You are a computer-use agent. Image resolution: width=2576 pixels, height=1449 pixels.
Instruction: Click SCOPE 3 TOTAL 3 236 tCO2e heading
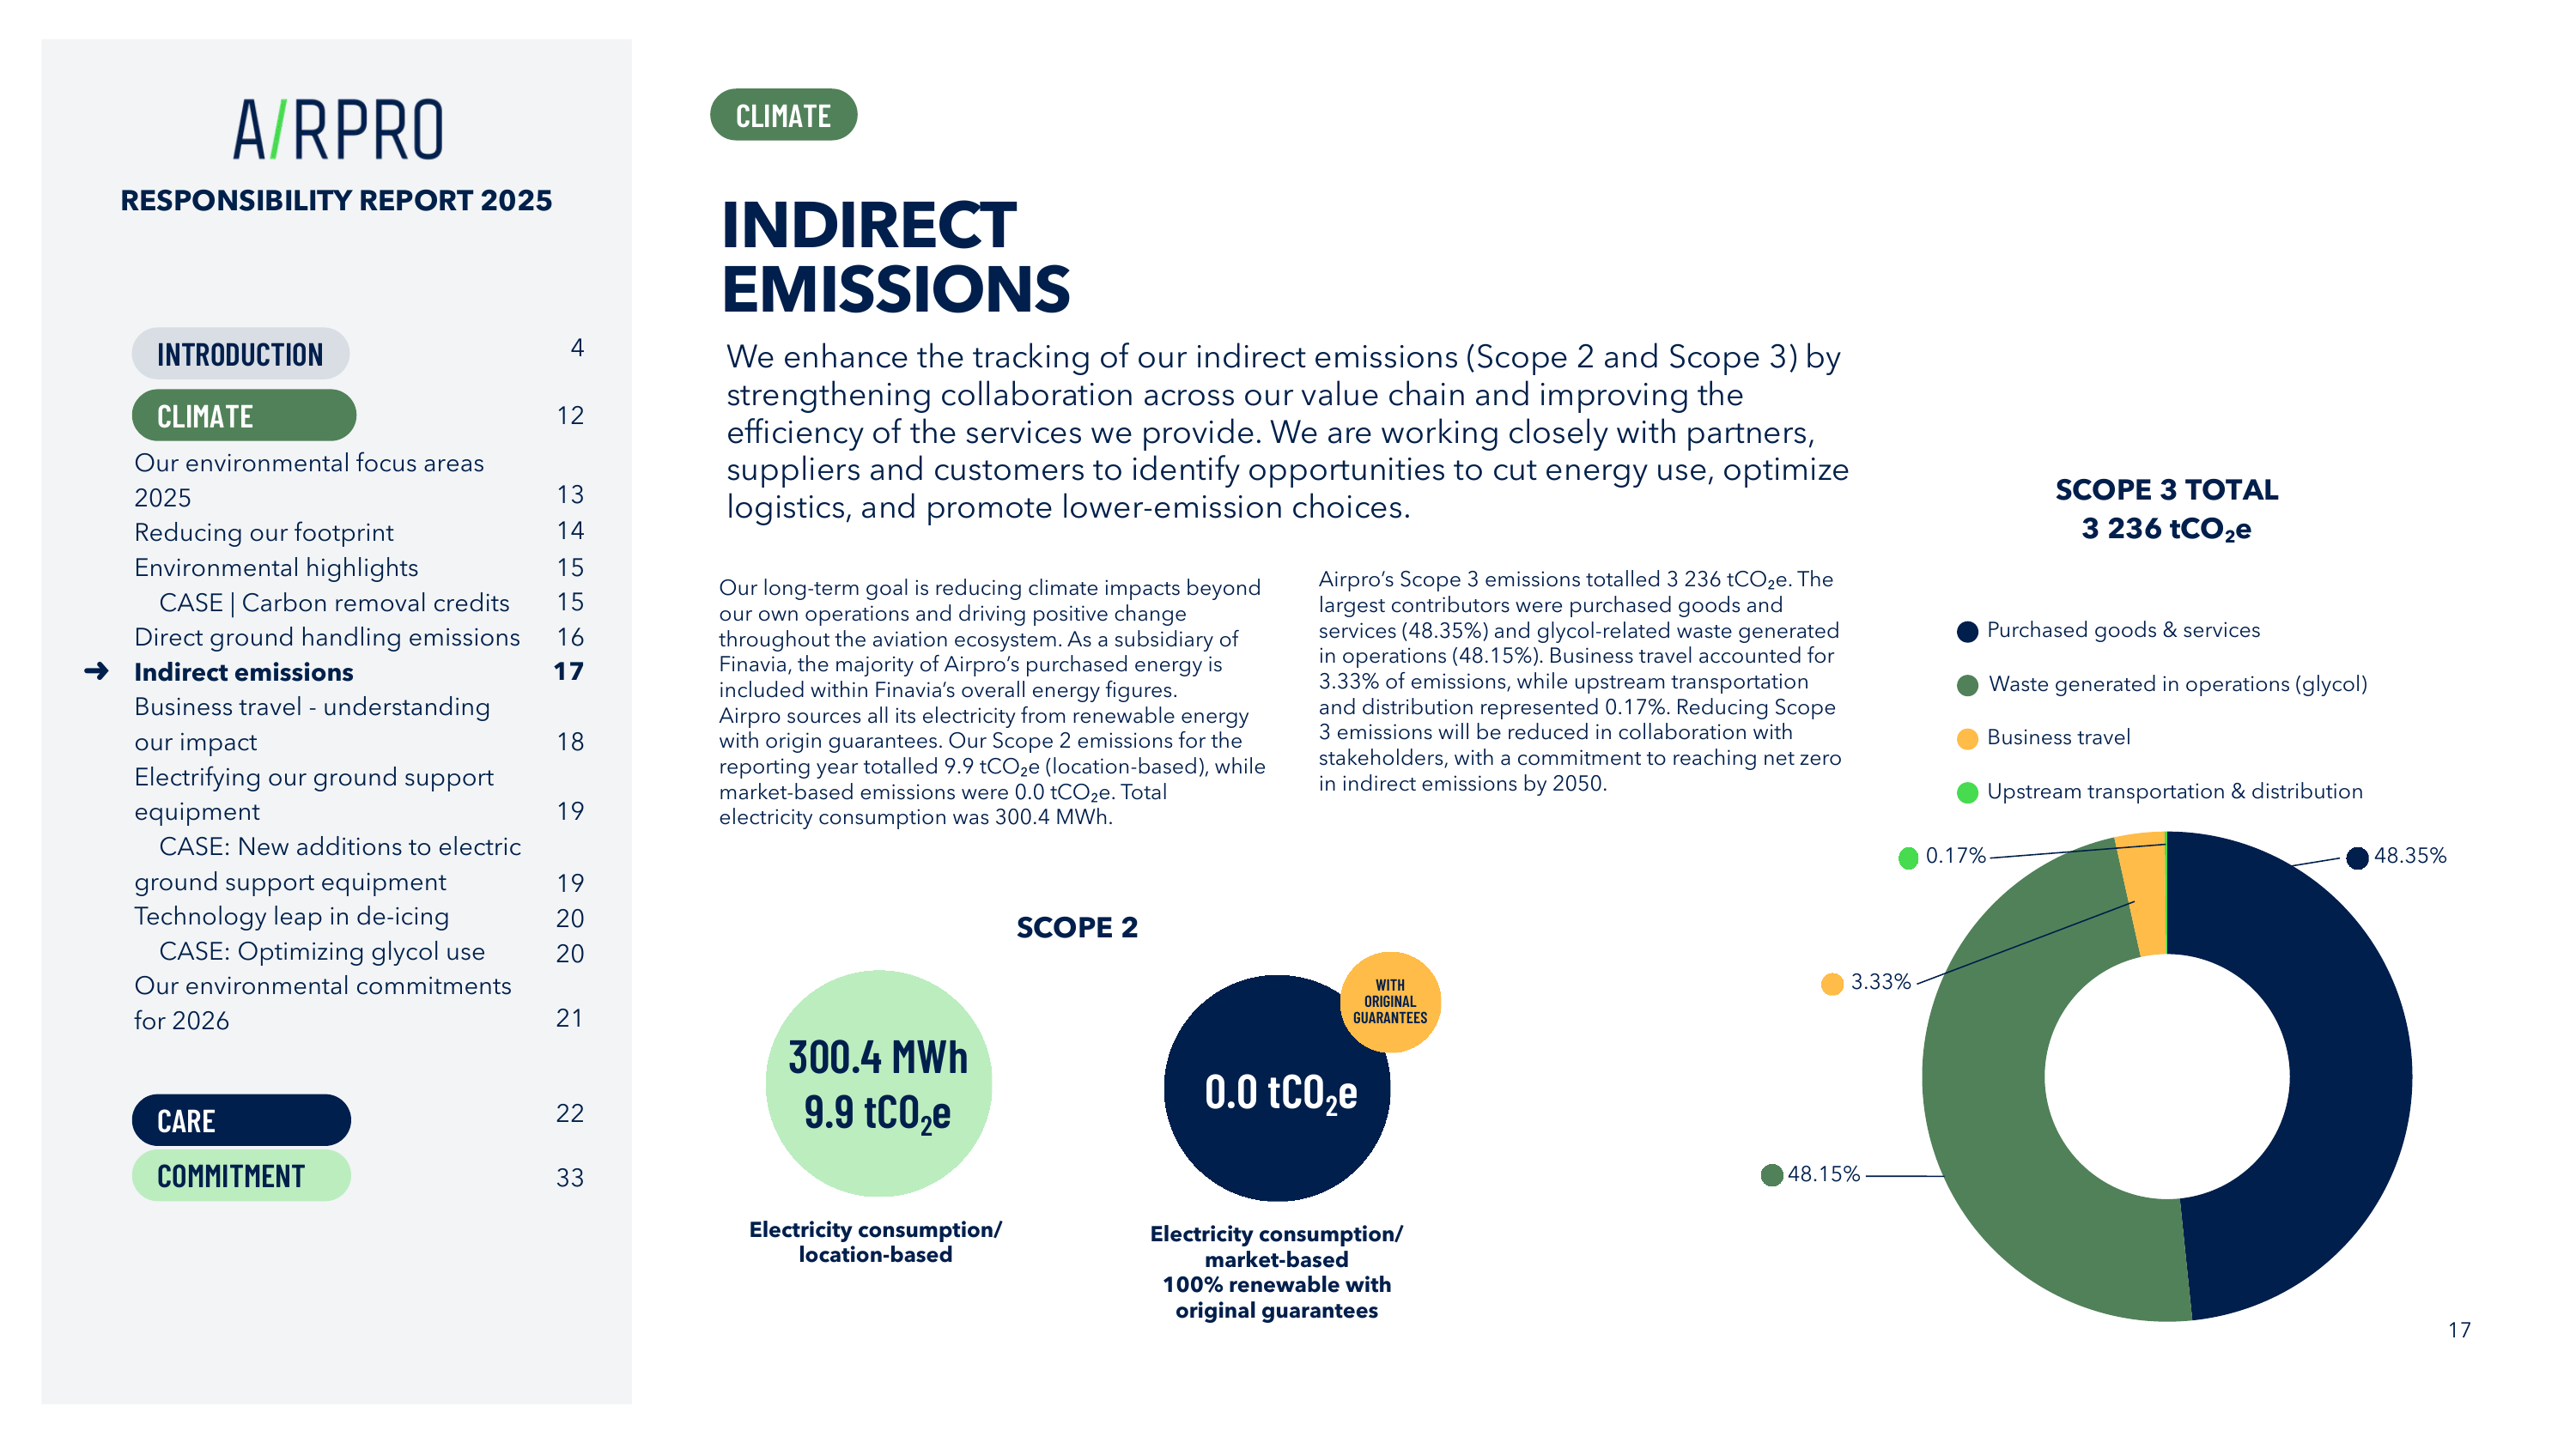(2166, 509)
